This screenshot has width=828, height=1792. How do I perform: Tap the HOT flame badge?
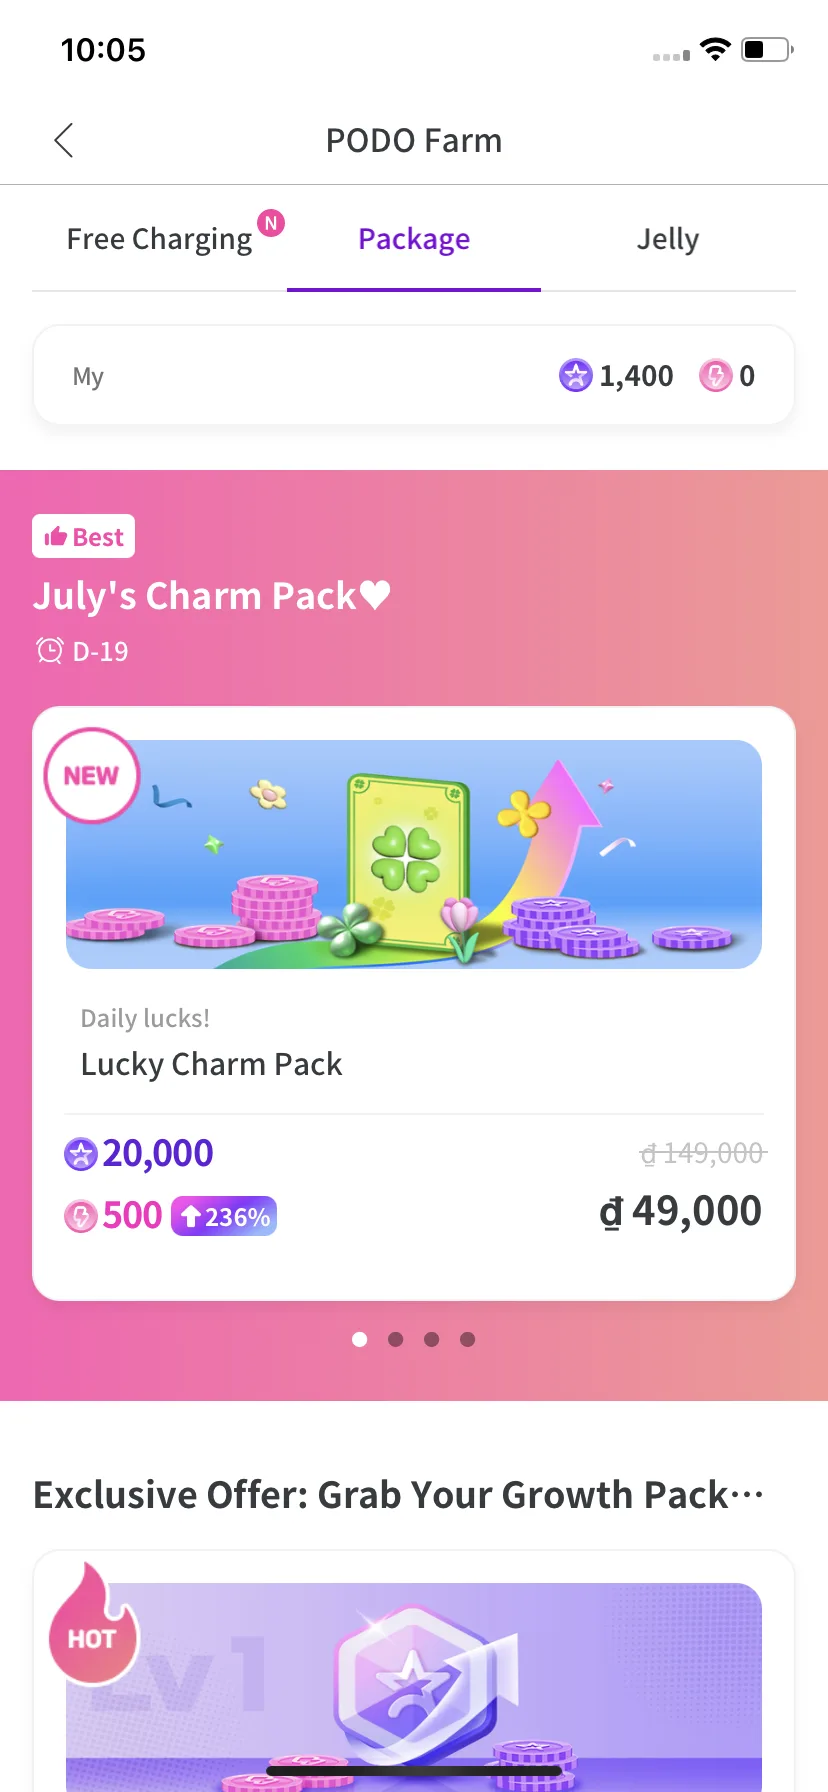(92, 1623)
